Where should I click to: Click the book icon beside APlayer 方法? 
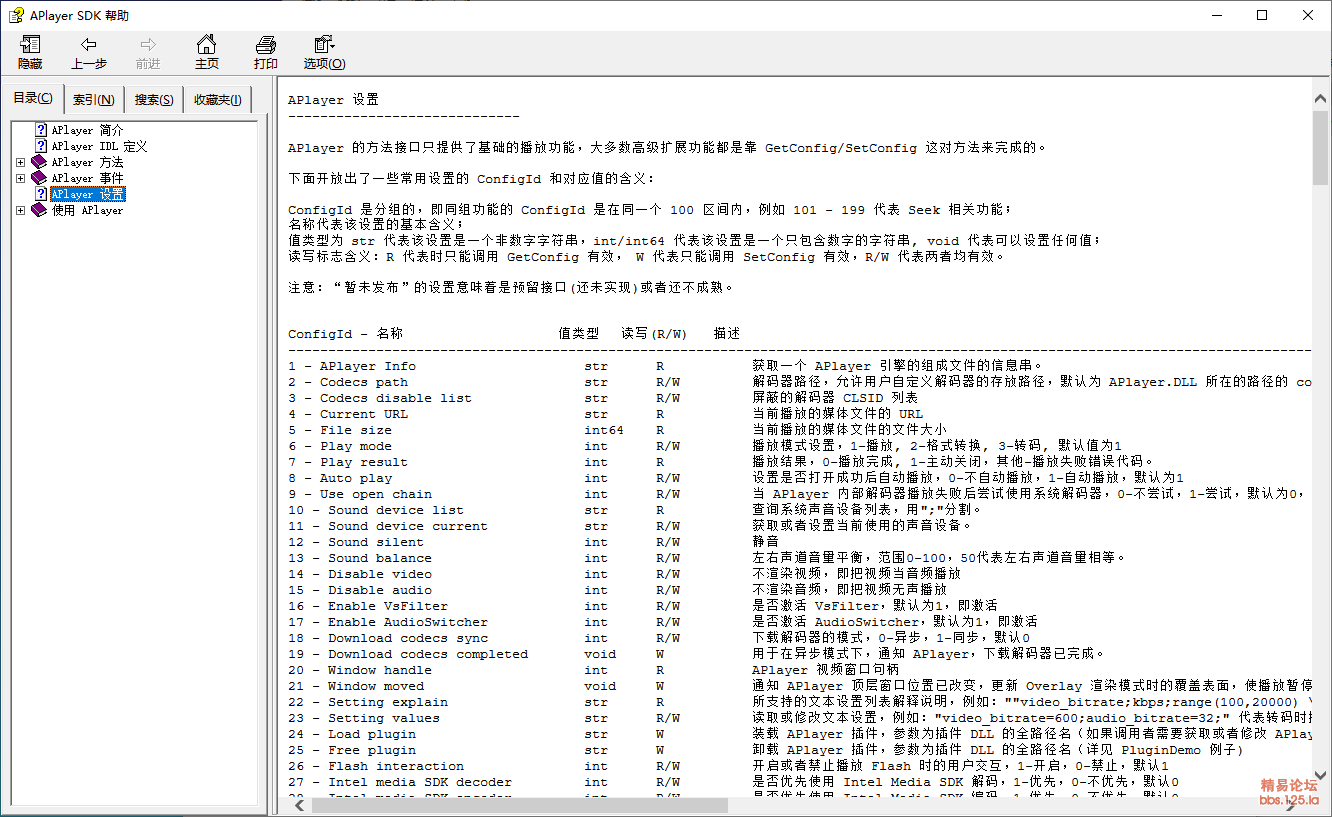(39, 162)
